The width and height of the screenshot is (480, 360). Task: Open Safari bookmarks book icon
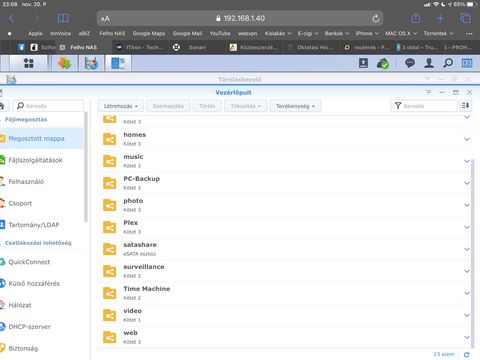(x=63, y=18)
